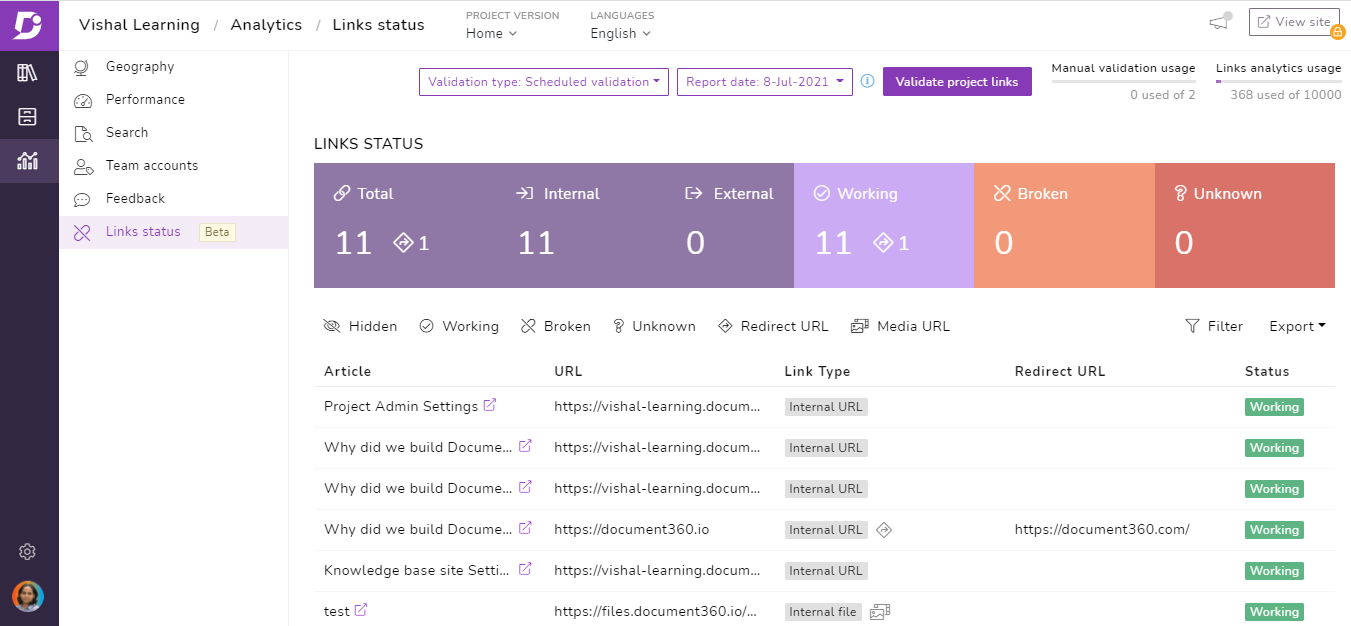Click the user profile avatar
The width and height of the screenshot is (1351, 626).
click(28, 596)
